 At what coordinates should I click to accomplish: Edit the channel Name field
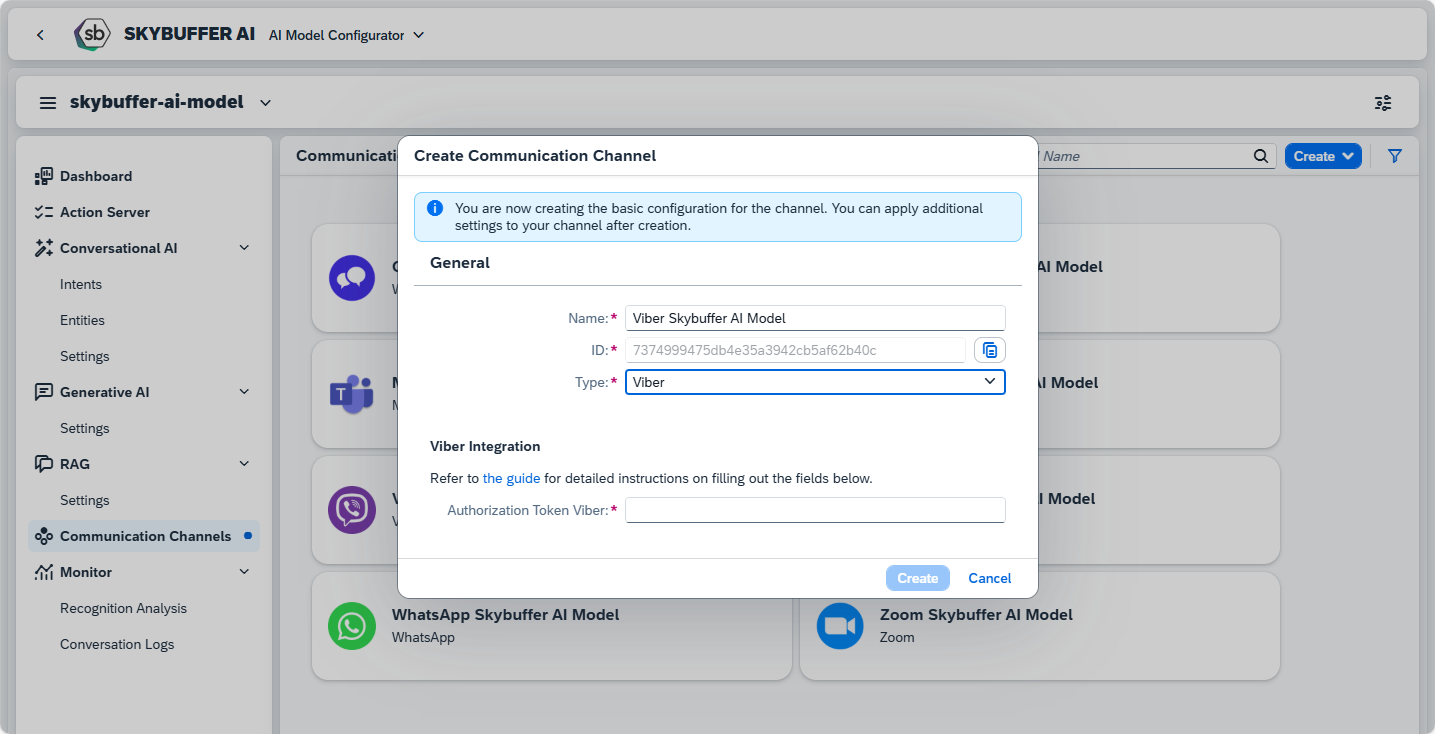coord(815,318)
